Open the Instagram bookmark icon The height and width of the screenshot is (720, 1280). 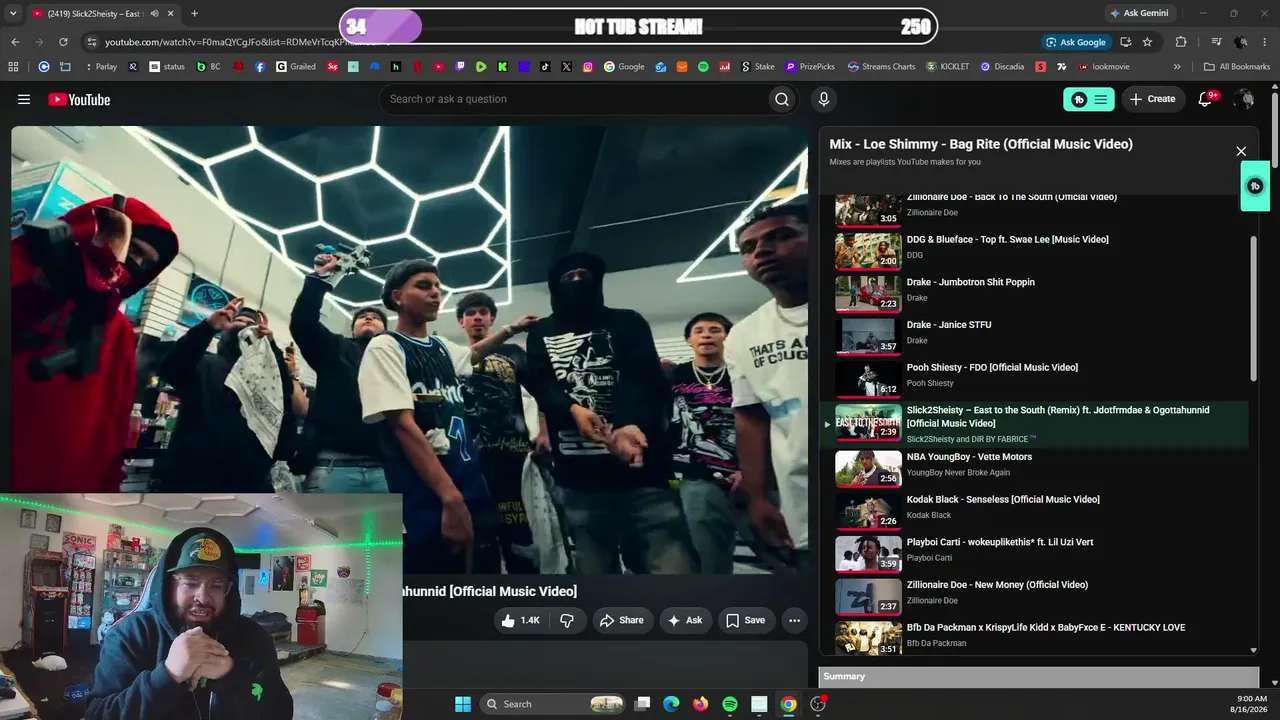coord(588,67)
